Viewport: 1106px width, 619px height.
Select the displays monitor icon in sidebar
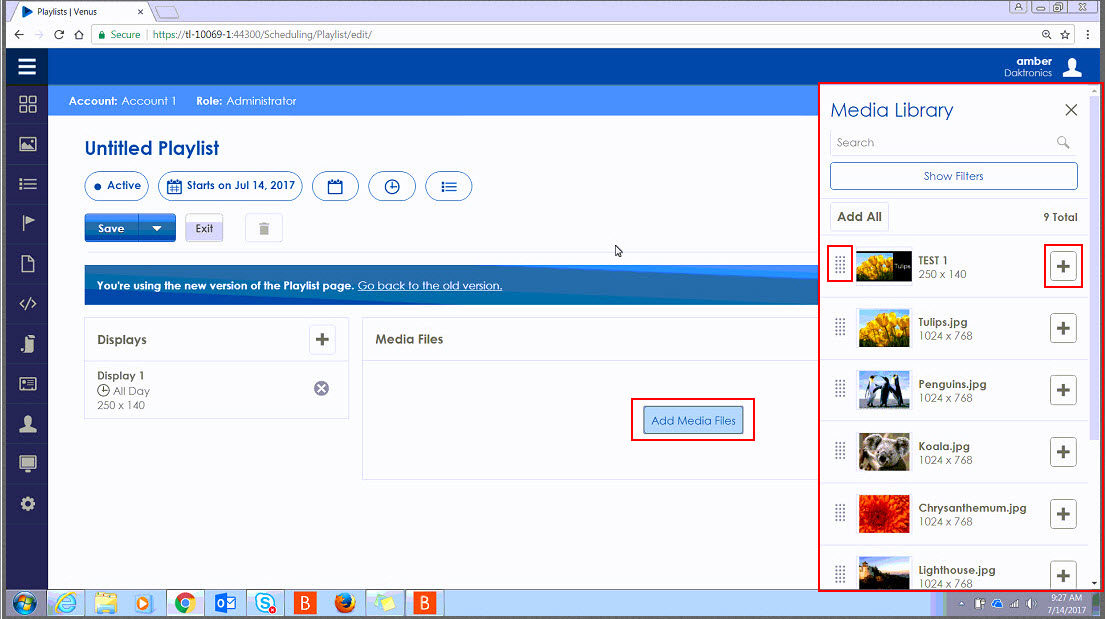pyautogui.click(x=27, y=463)
